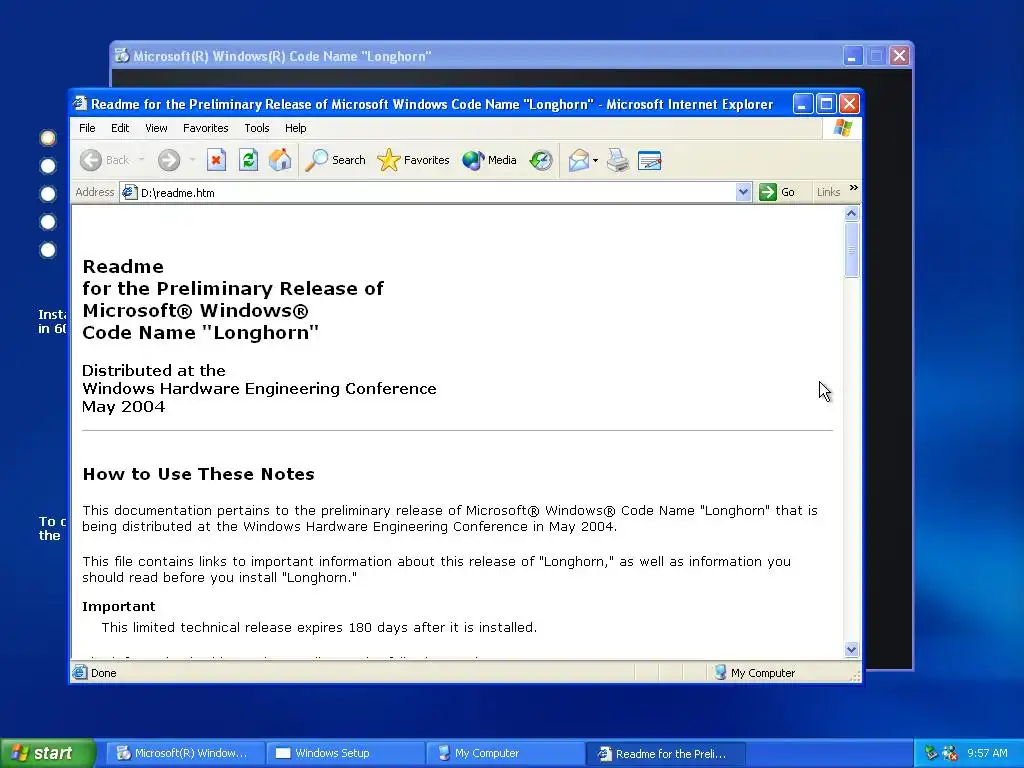Click the Back arrow icon in Internet Explorer
Viewport: 1024px width, 768px height.
pos(91,160)
